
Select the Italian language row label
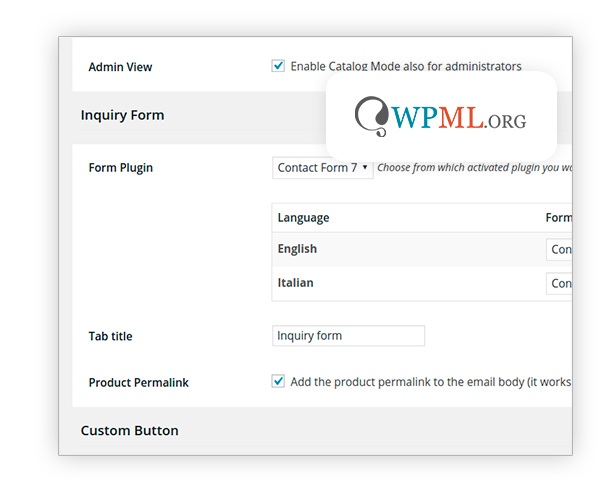(295, 283)
